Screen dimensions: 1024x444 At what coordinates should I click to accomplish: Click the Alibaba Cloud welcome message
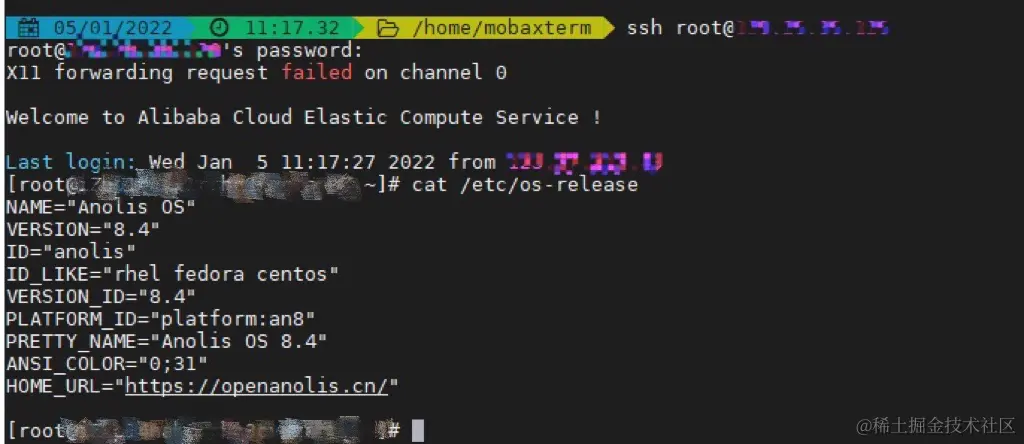[304, 117]
